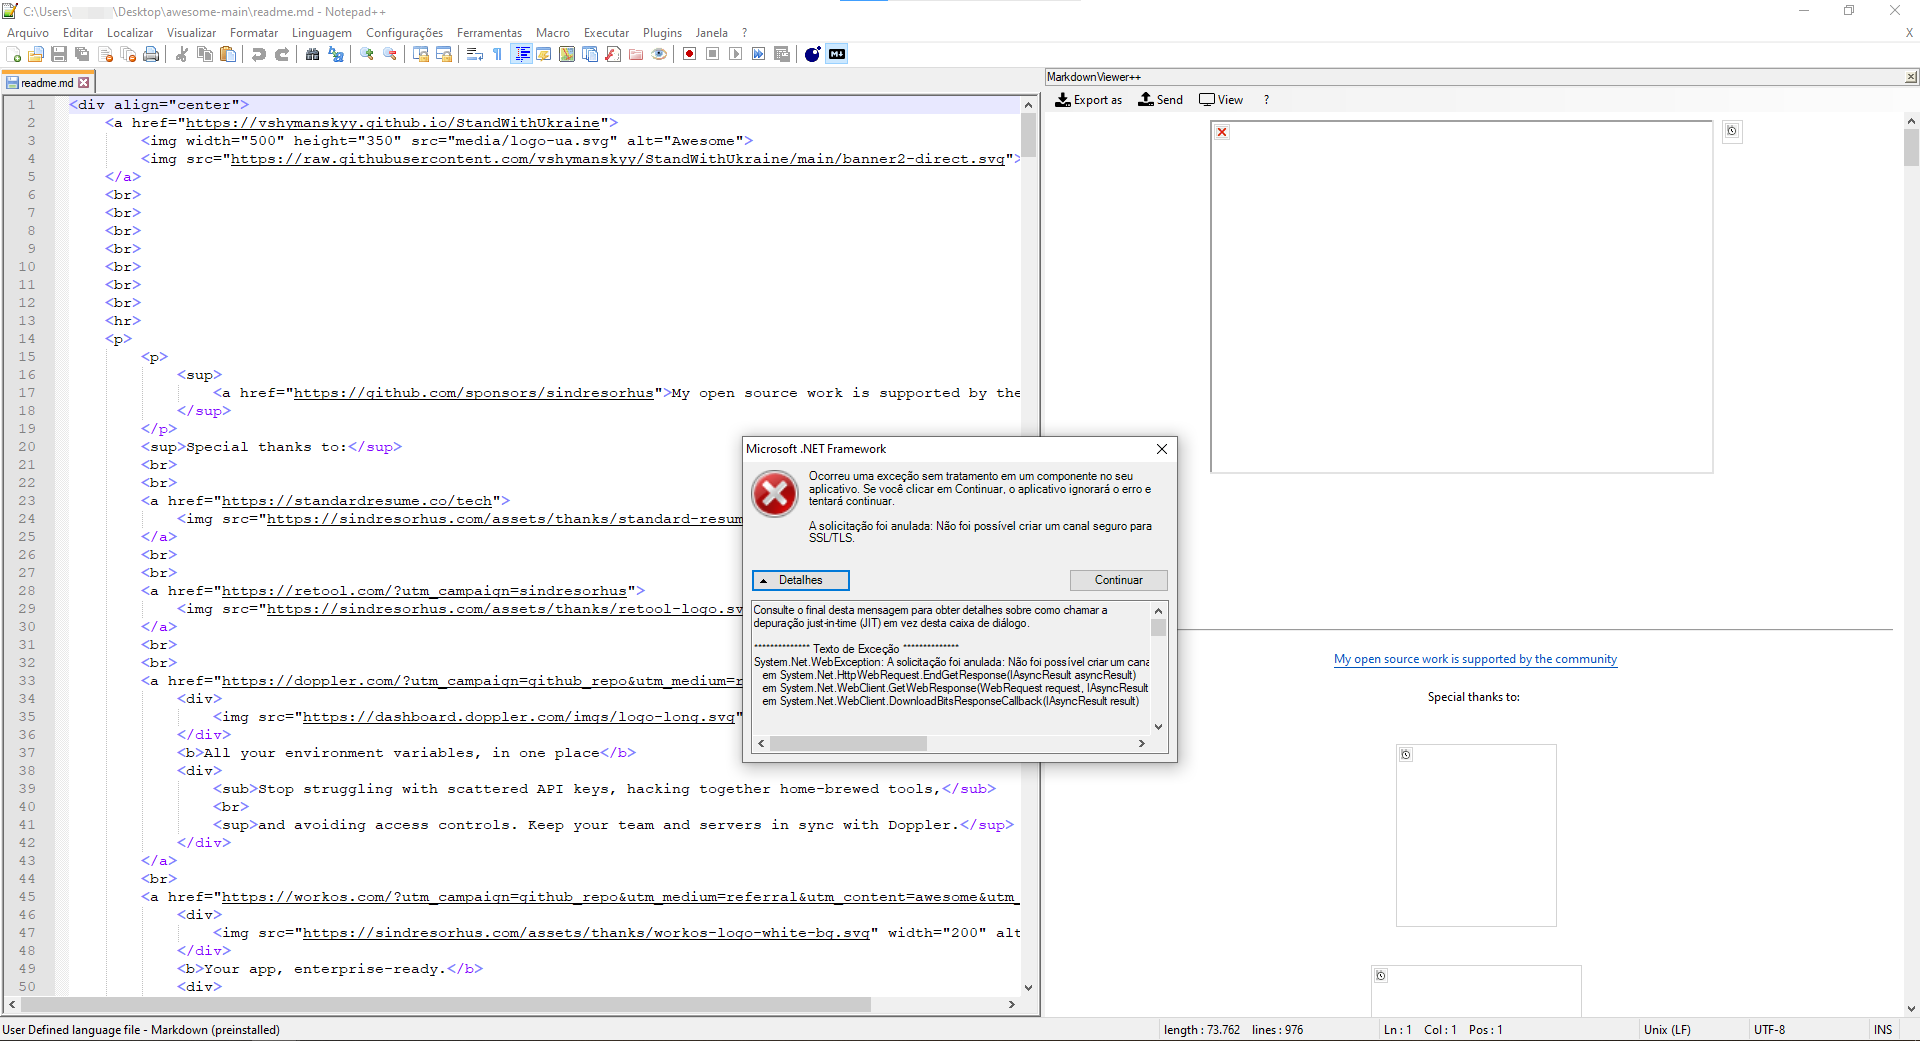This screenshot has height=1041, width=1920.
Task: Toggle file monitoring eye icon
Action: [659, 54]
